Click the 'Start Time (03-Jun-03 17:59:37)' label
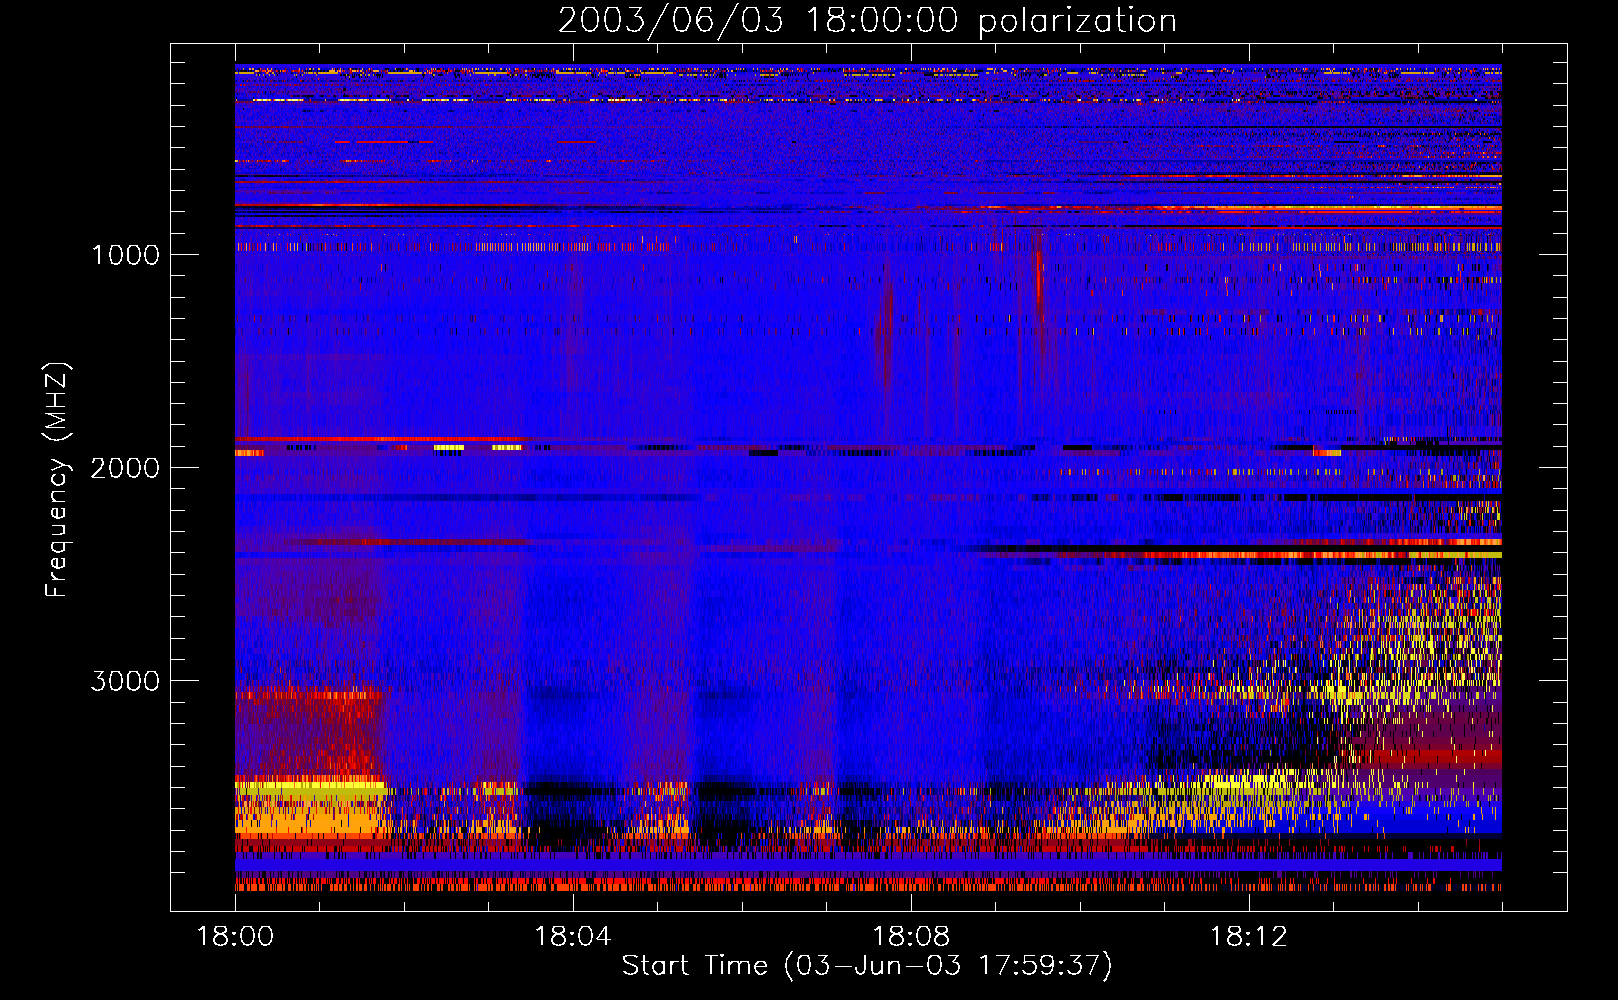Screen dimensions: 1618x1000 (x=867, y=965)
